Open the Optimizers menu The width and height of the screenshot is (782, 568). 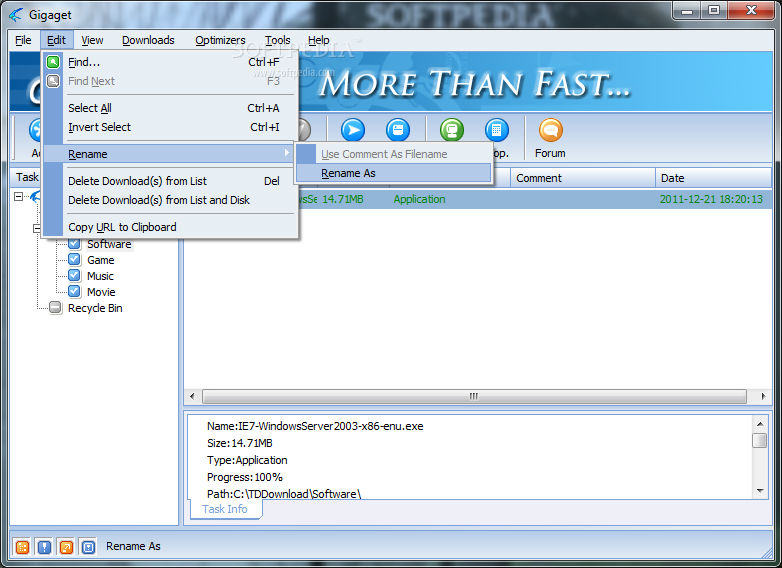click(220, 40)
